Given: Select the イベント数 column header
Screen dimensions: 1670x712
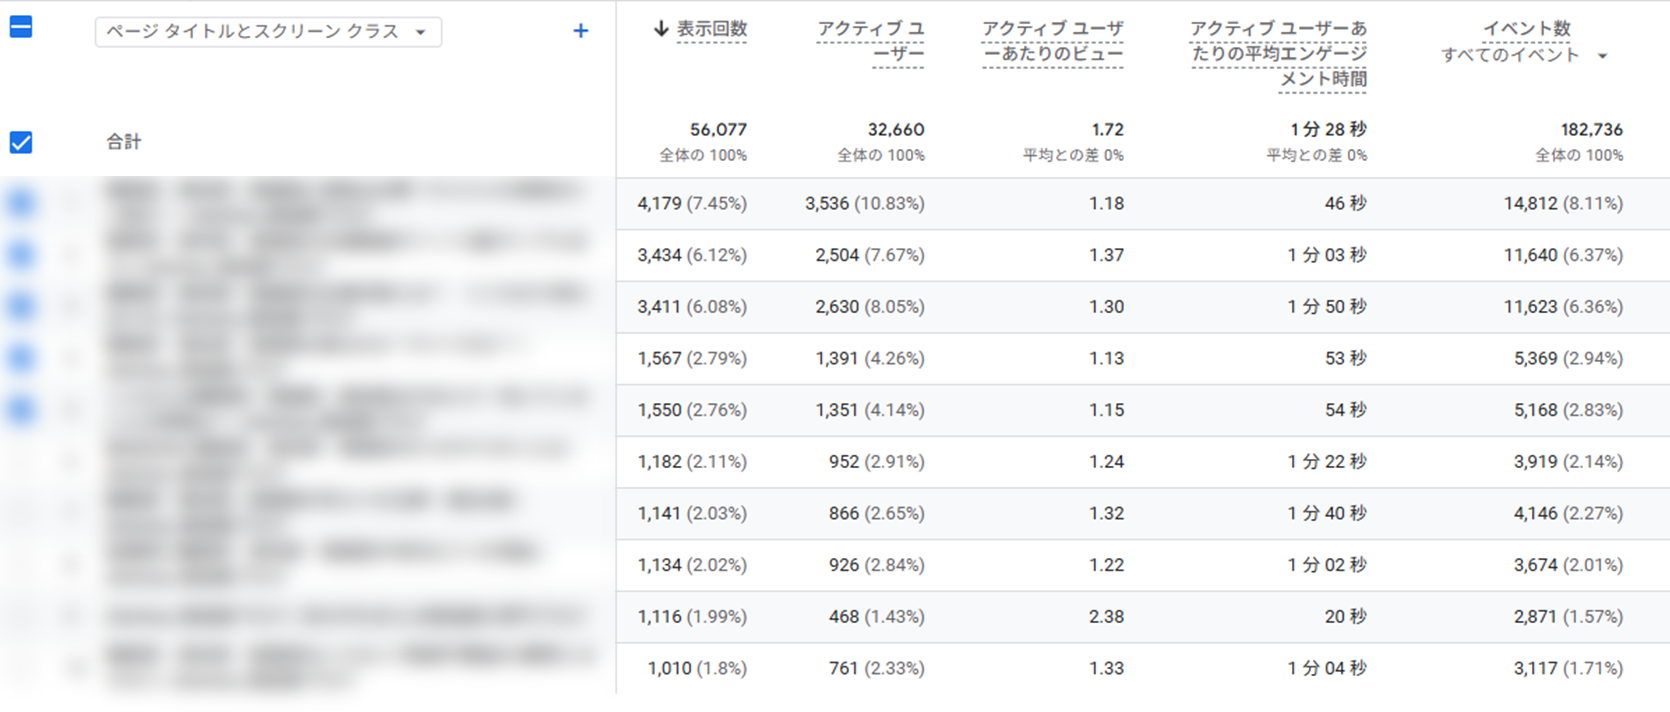Looking at the screenshot, I should click(1526, 29).
